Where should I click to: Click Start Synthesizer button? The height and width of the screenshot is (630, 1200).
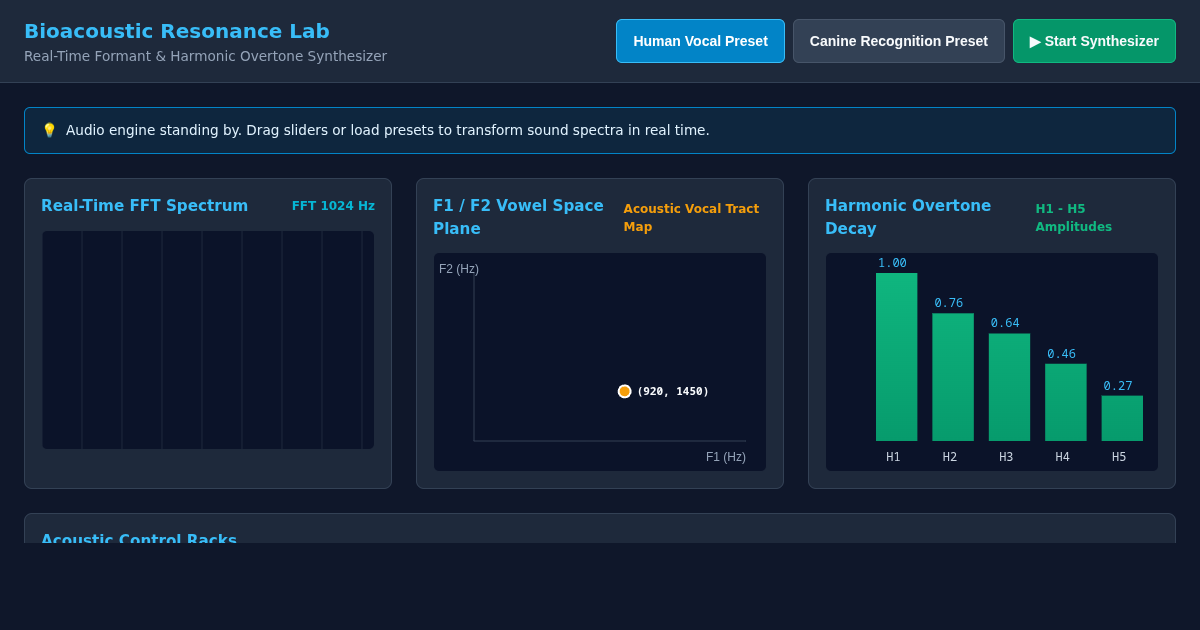pos(1094,41)
